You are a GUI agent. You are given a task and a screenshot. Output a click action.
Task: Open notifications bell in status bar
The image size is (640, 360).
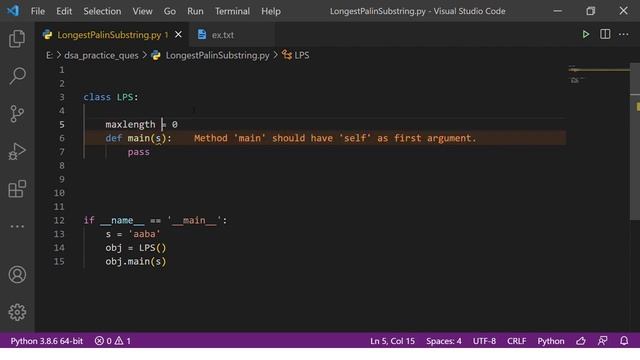pos(624,340)
